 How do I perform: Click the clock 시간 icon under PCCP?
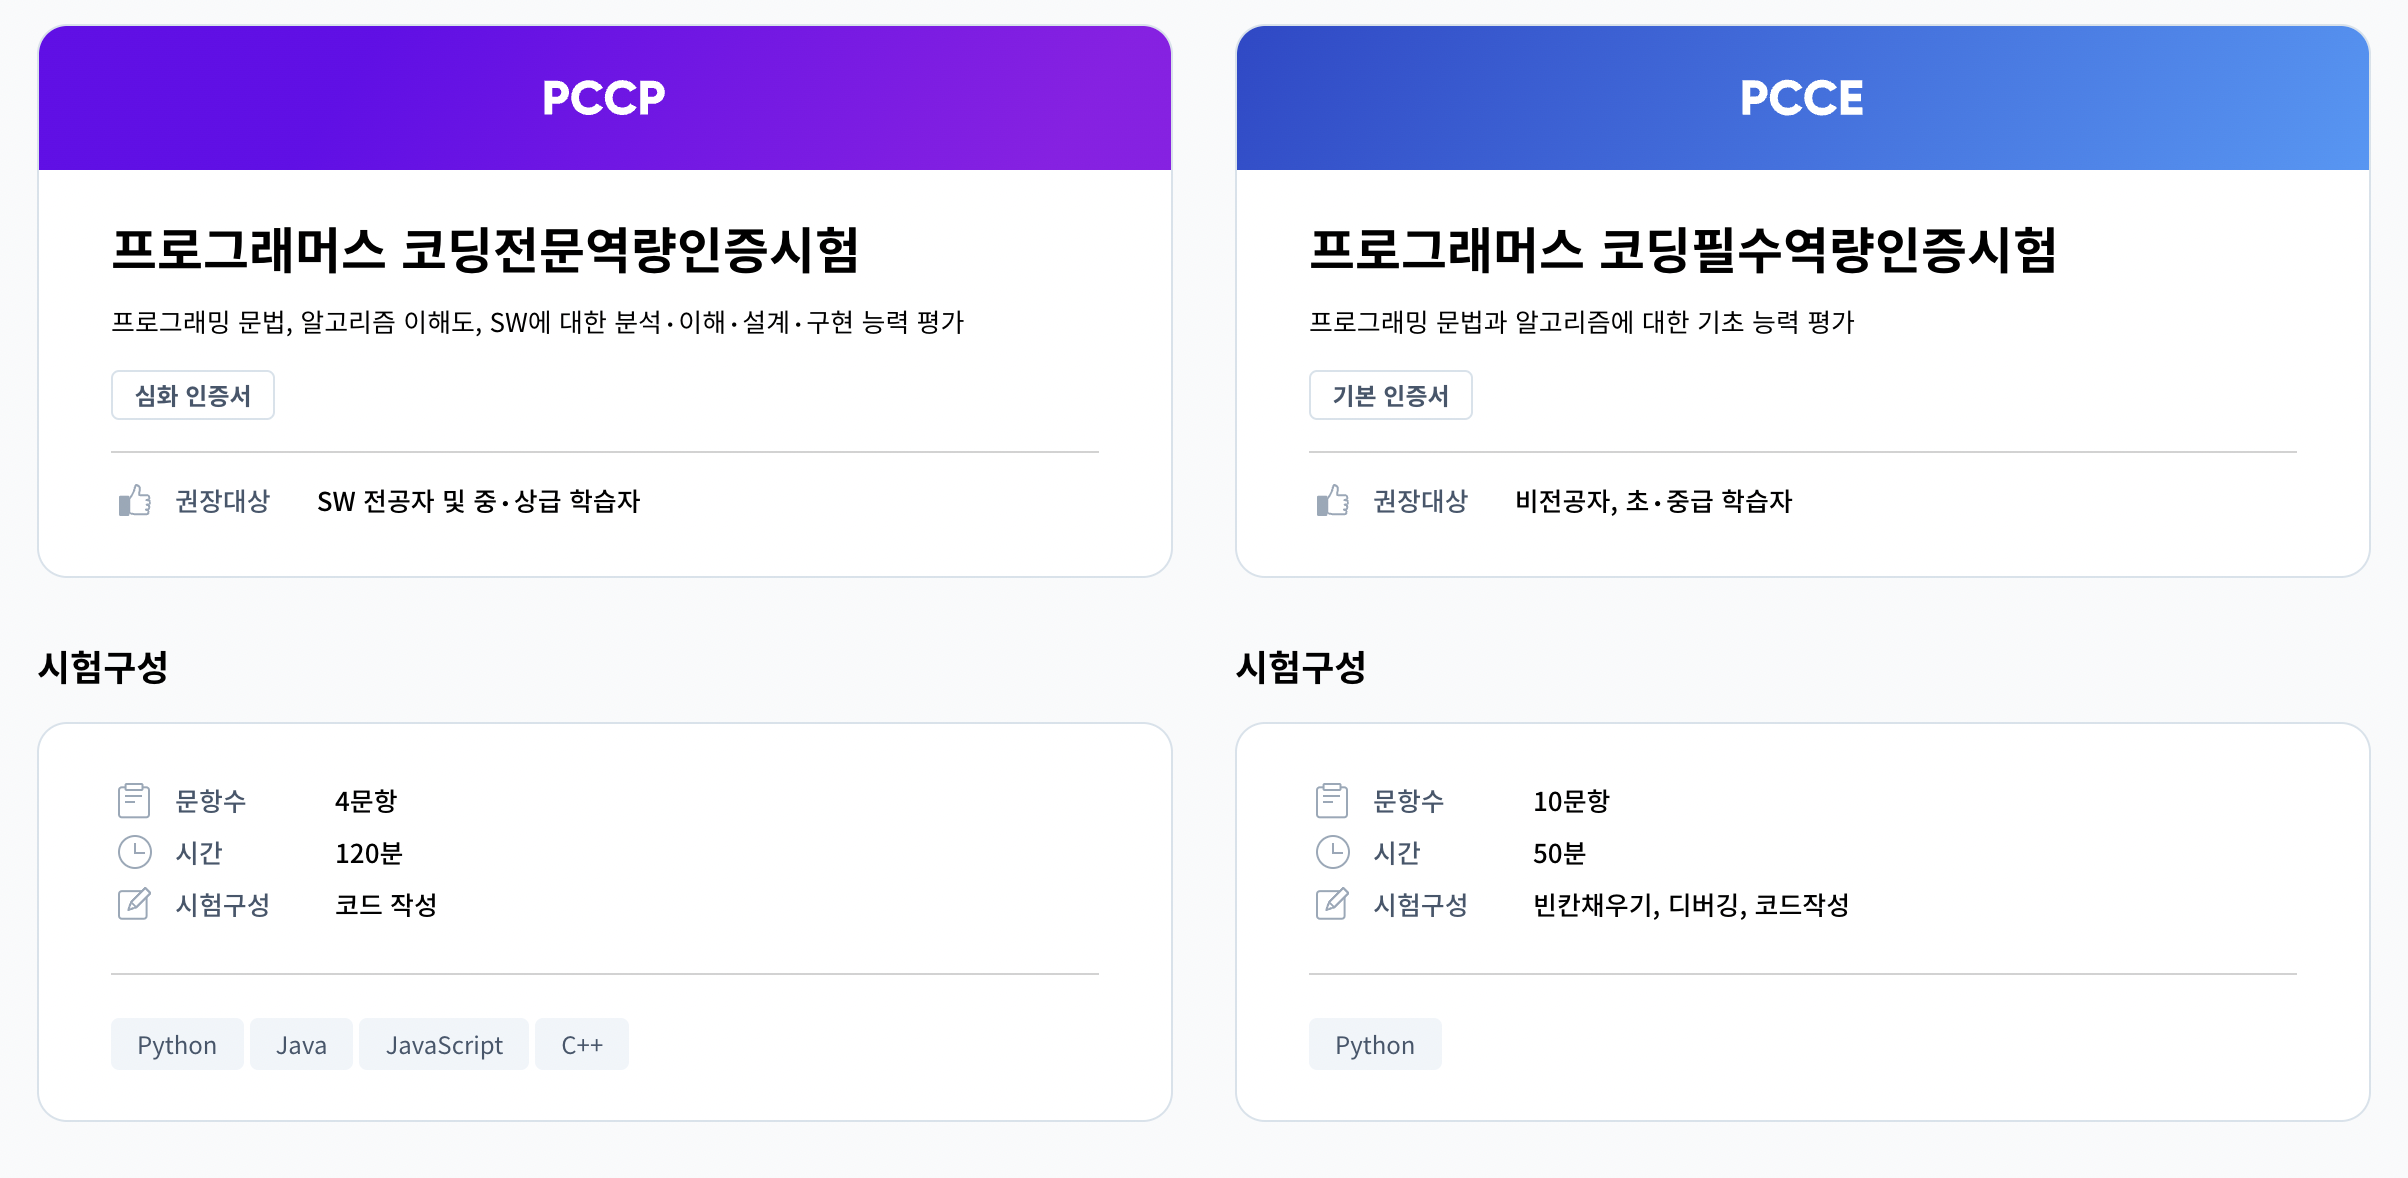point(134,852)
